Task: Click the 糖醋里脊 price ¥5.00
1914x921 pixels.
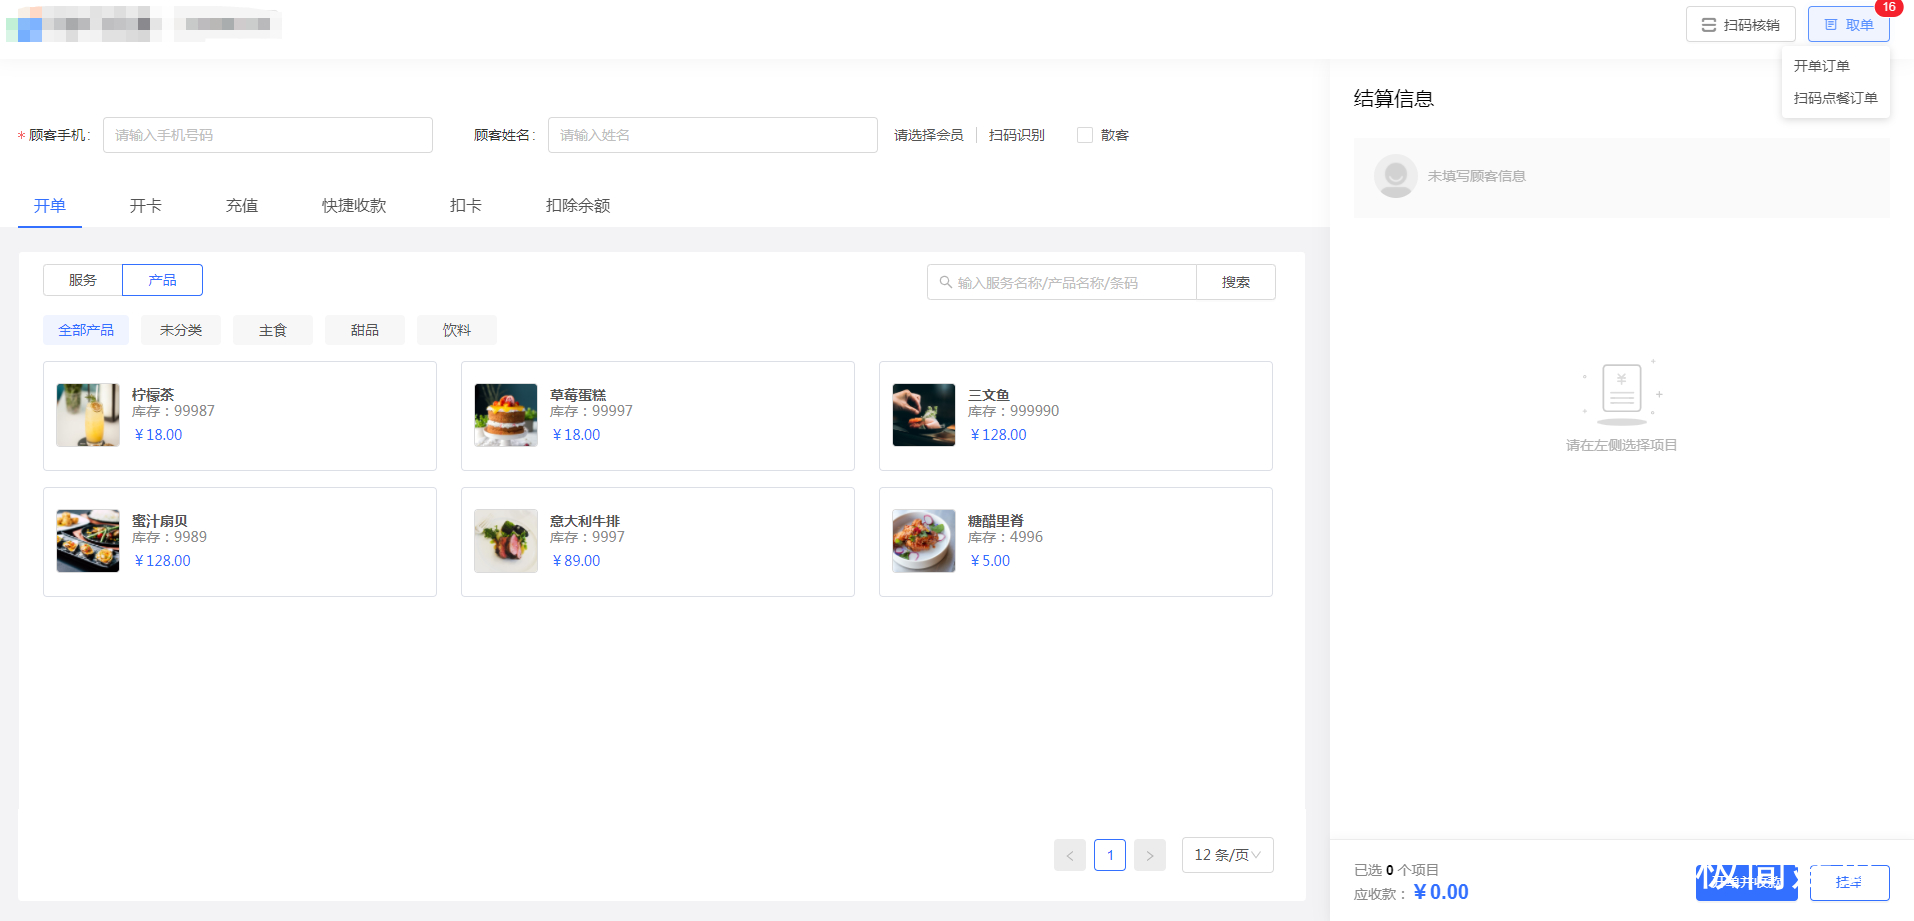Action: pos(990,561)
